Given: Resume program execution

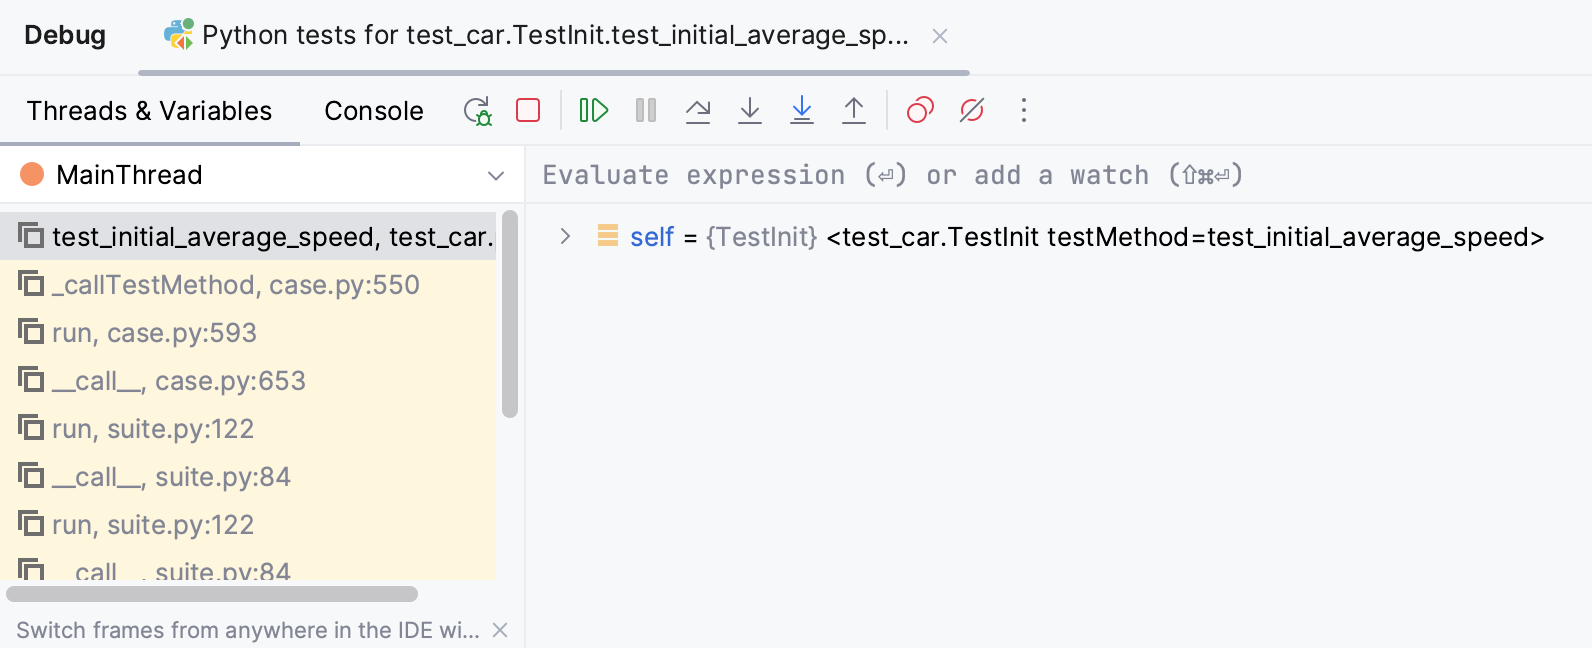Looking at the screenshot, I should tap(593, 111).
